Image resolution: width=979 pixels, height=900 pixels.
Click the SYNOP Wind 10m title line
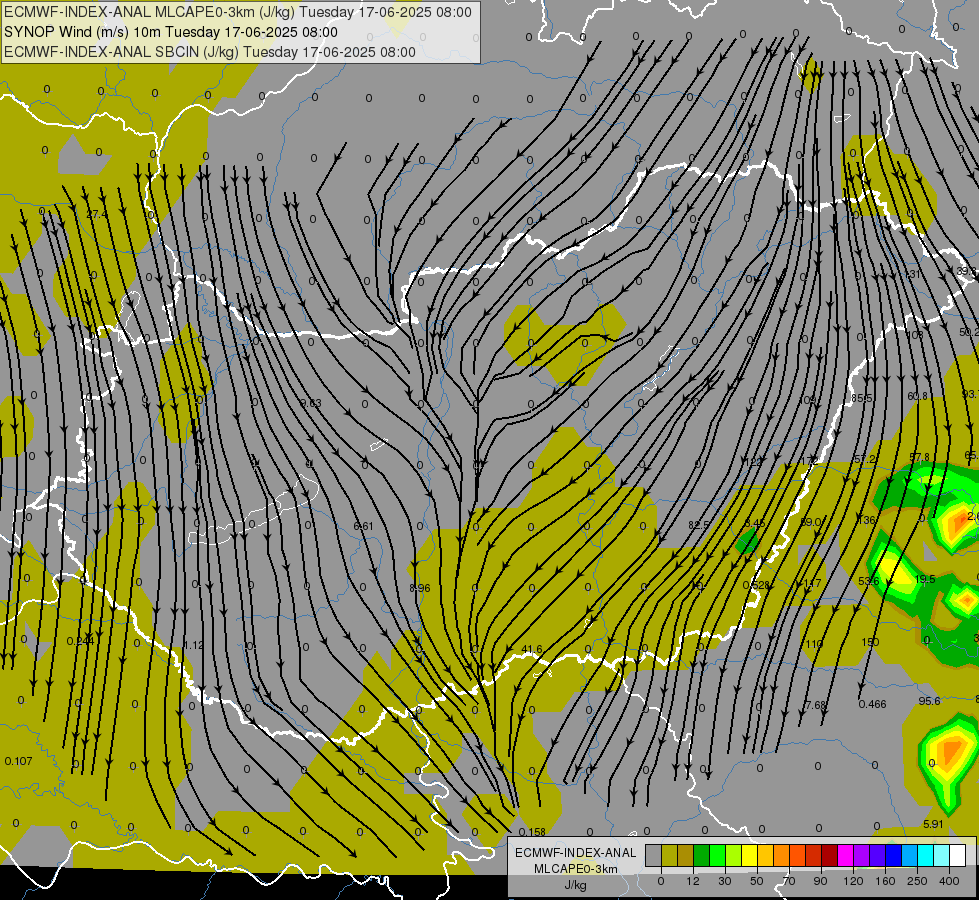coord(170,32)
